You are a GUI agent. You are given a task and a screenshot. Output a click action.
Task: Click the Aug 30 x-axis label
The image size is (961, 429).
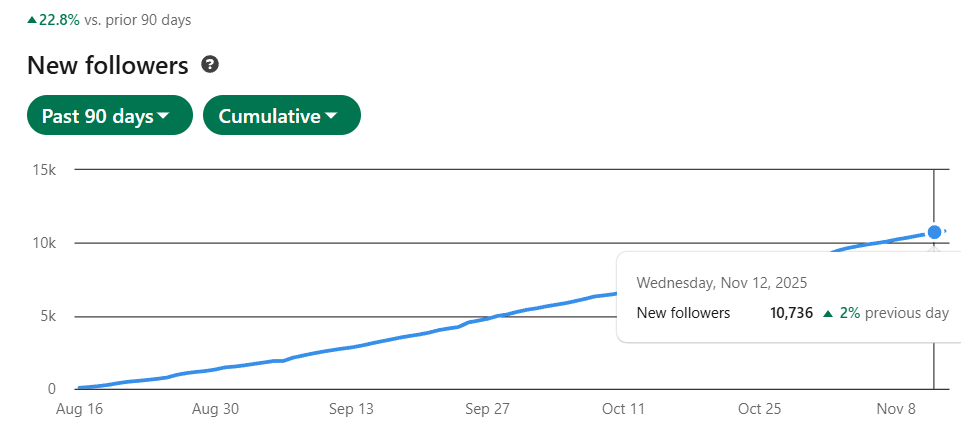point(215,409)
